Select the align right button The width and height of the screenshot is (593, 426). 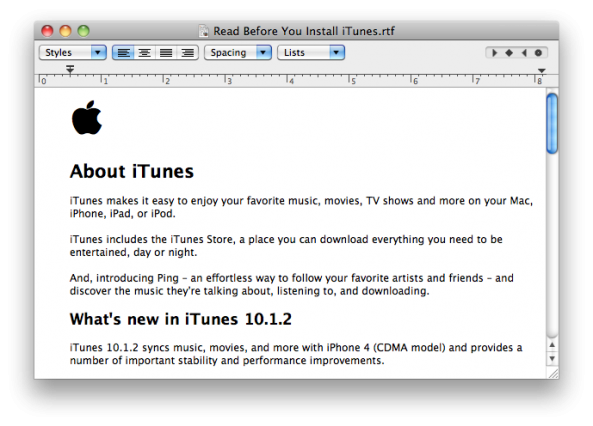click(x=188, y=53)
